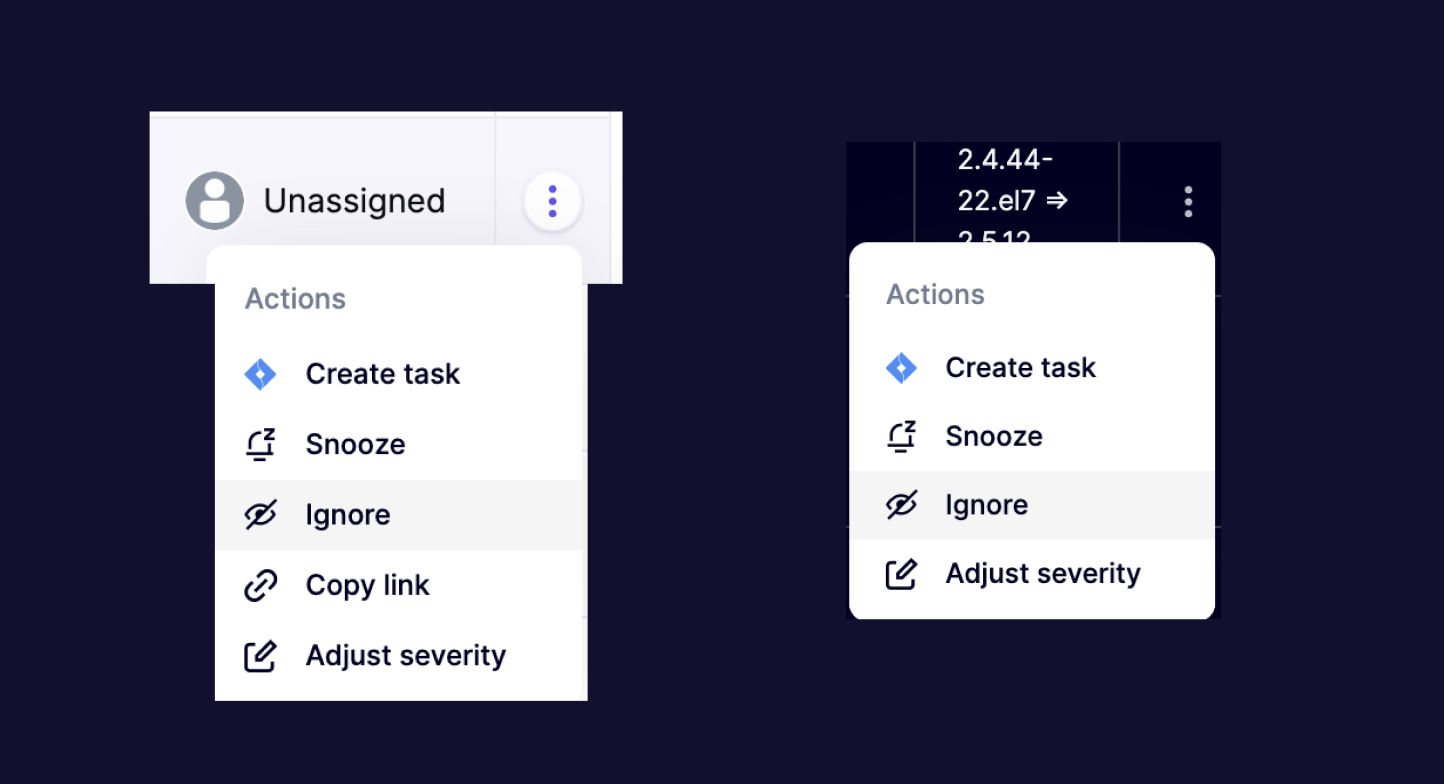This screenshot has width=1444, height=784.
Task: Choose Ignore in the right Actions menu
Action: (1032, 505)
